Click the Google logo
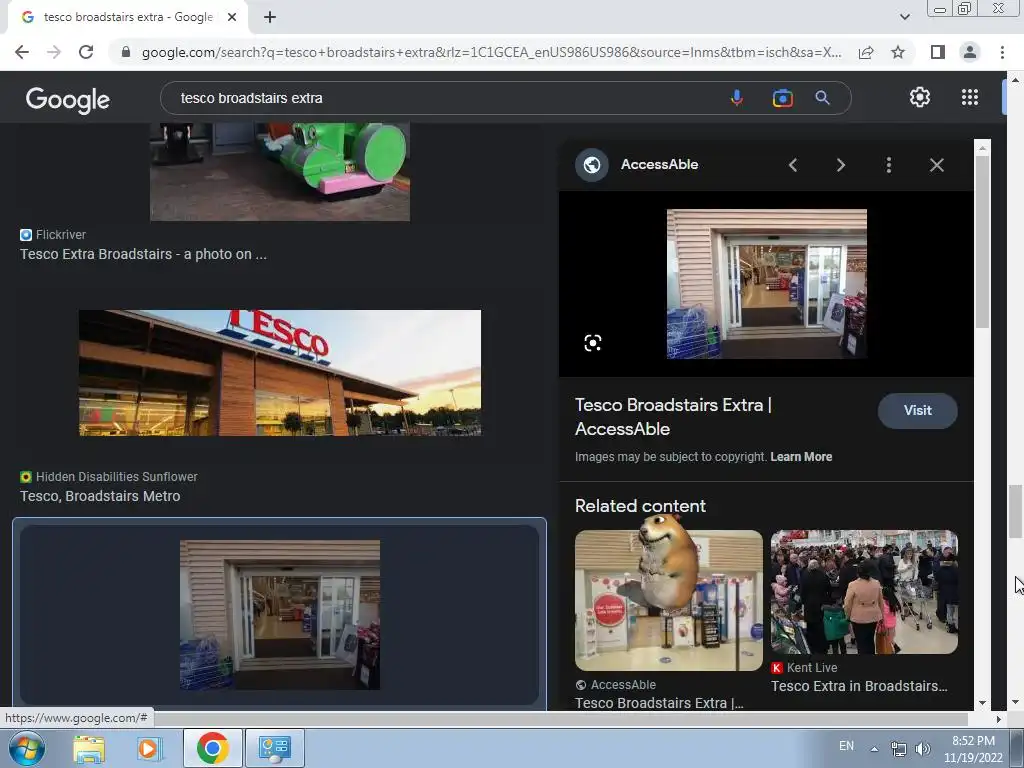Image resolution: width=1024 pixels, height=768 pixels. [68, 100]
